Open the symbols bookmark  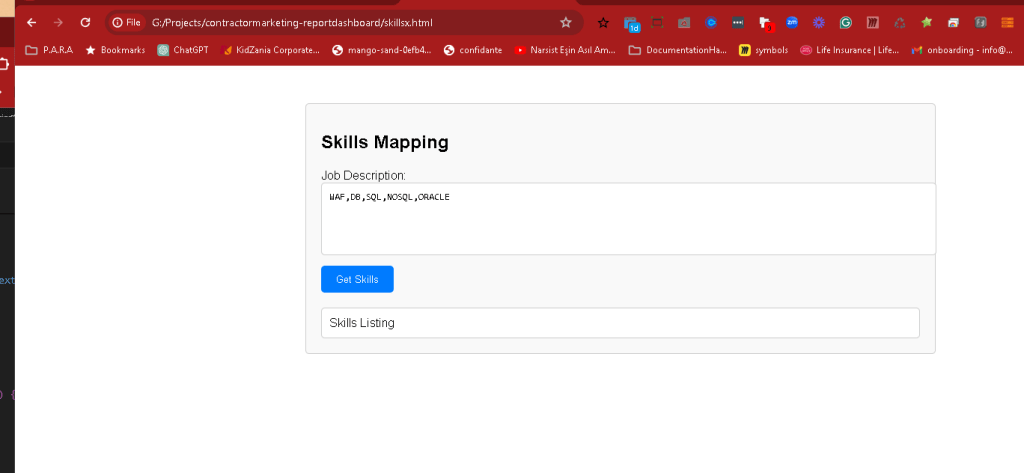click(763, 50)
